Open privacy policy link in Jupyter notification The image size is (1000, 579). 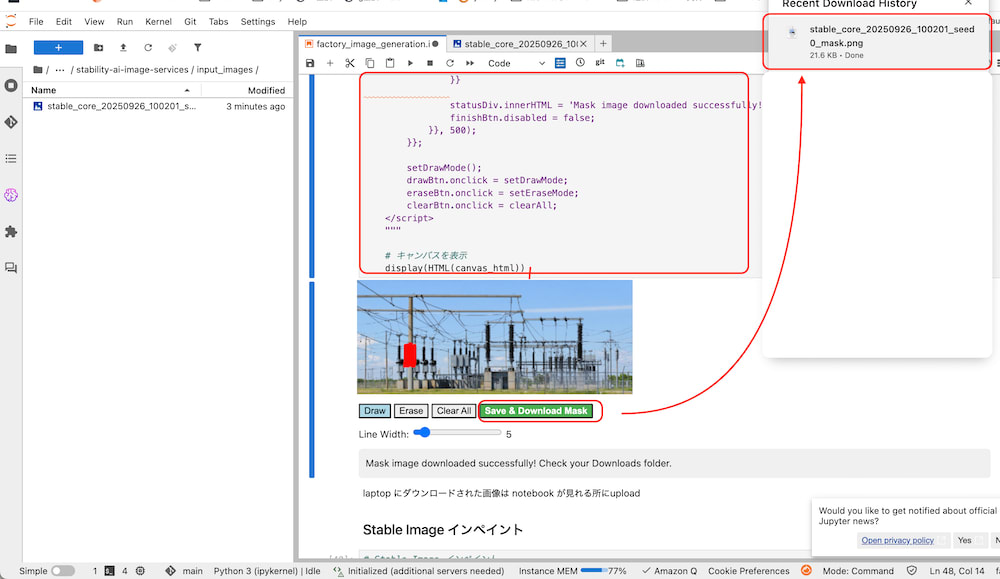pyautogui.click(x=897, y=540)
